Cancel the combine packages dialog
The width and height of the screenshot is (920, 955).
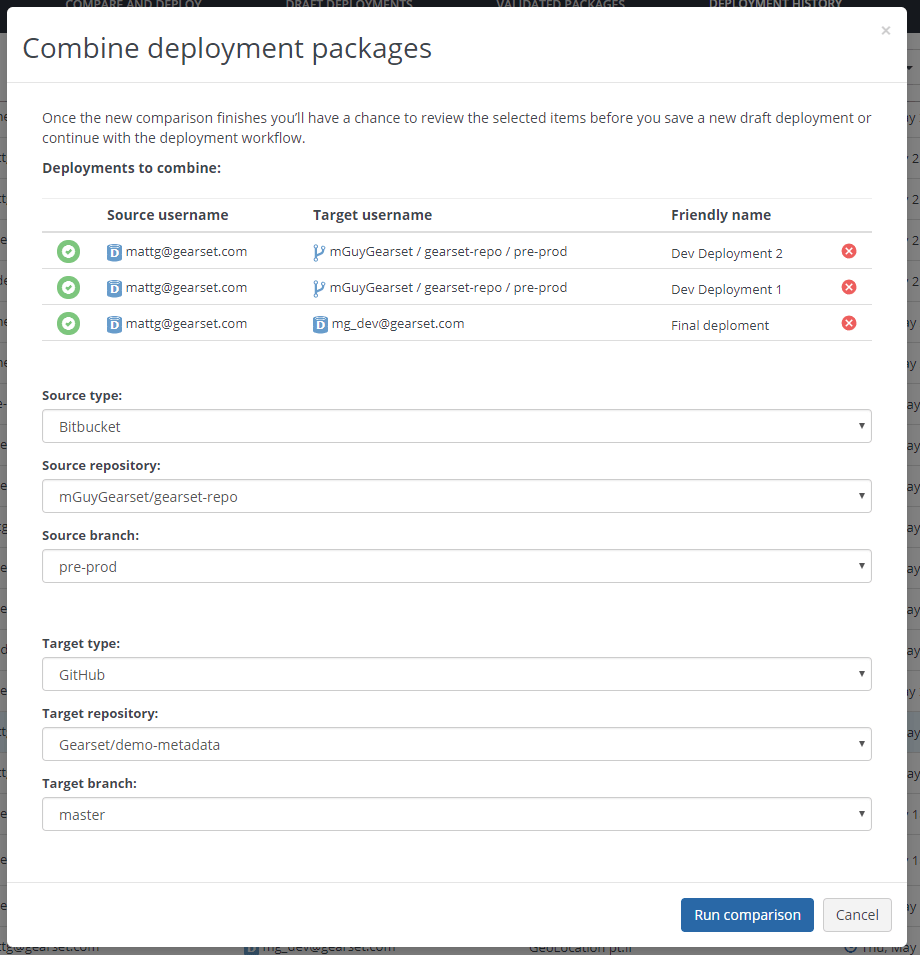pyautogui.click(x=857, y=915)
